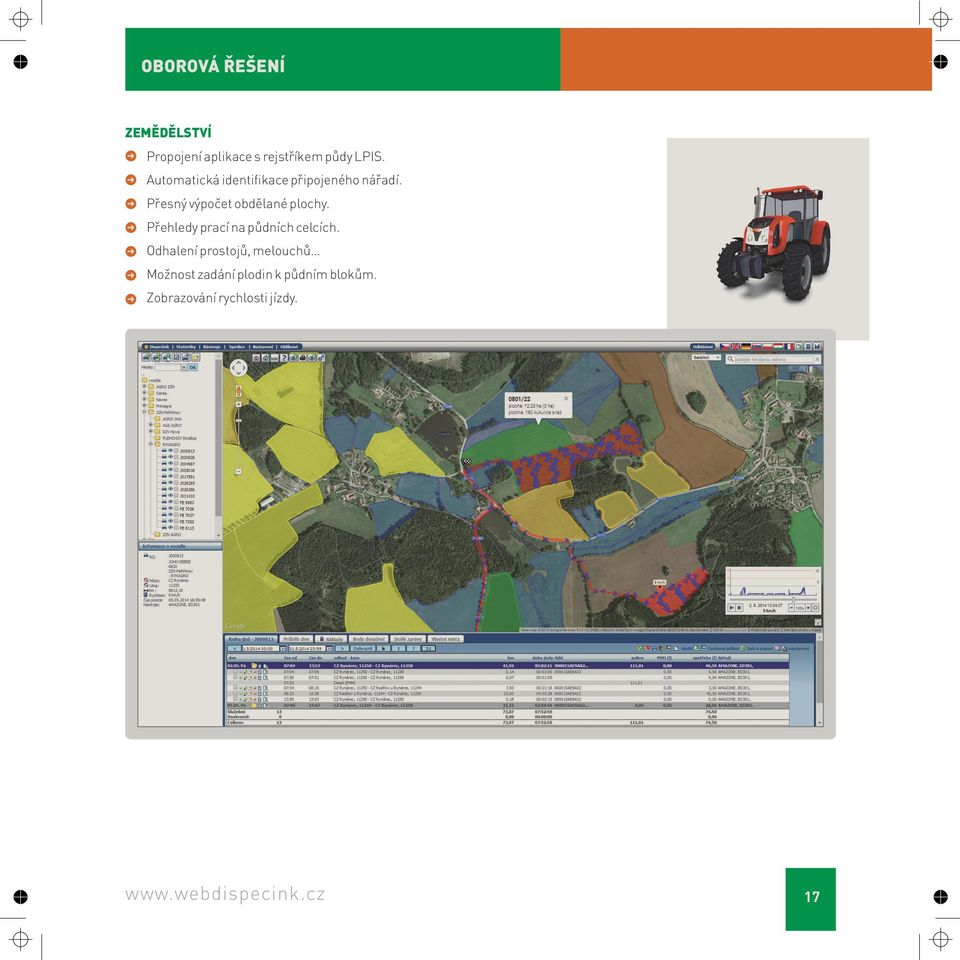Close the speed graph panel

[x=817, y=571]
